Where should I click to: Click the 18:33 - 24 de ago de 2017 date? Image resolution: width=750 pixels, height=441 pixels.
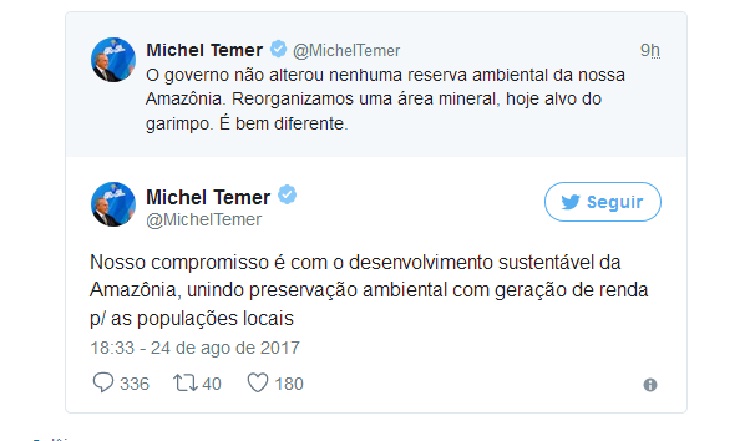tap(195, 348)
